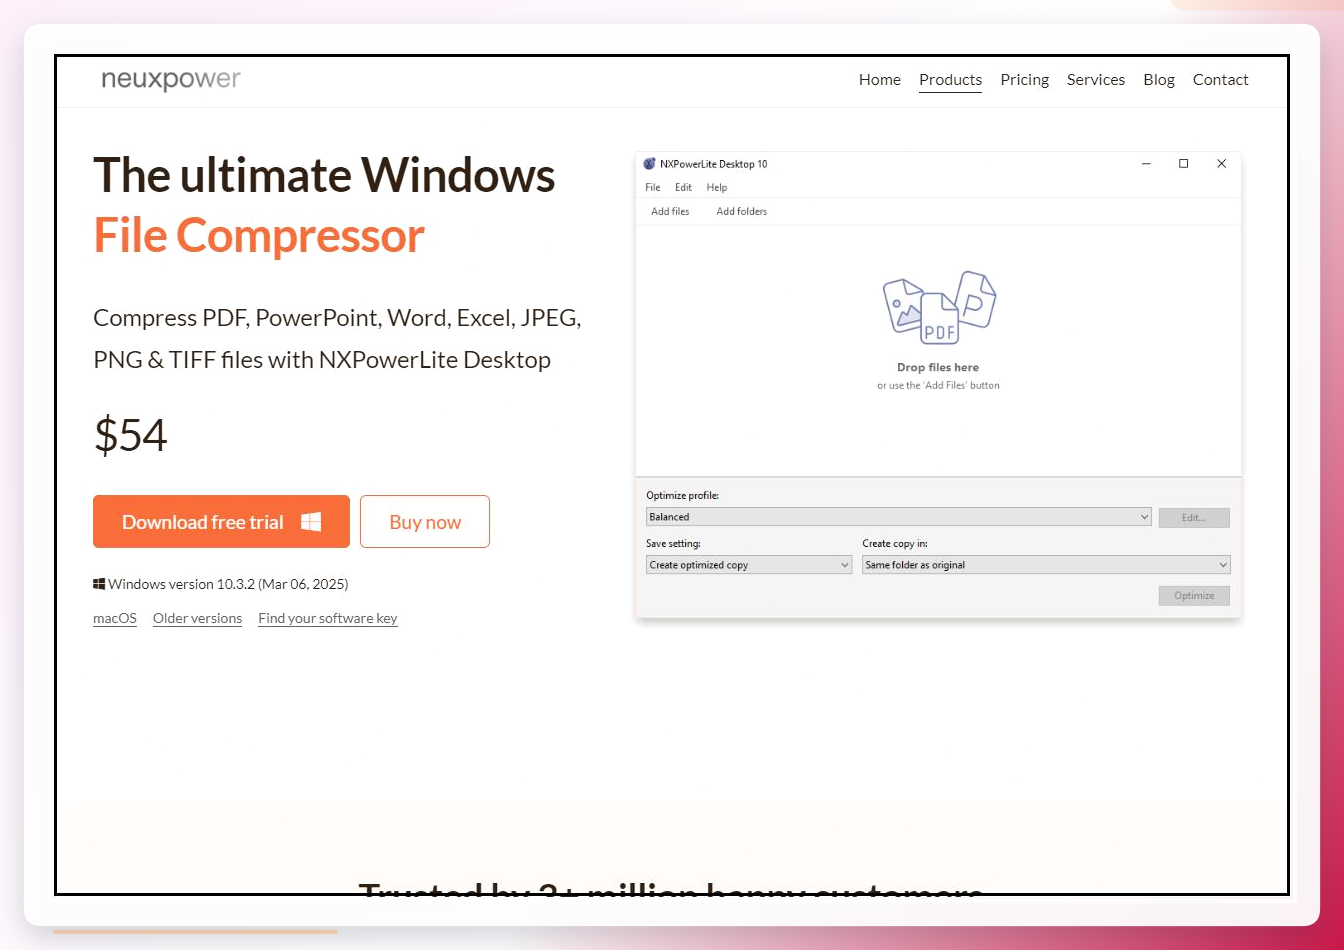This screenshot has height=950, width=1344.
Task: Click the small Windows logo beside version text
Action: 99,584
